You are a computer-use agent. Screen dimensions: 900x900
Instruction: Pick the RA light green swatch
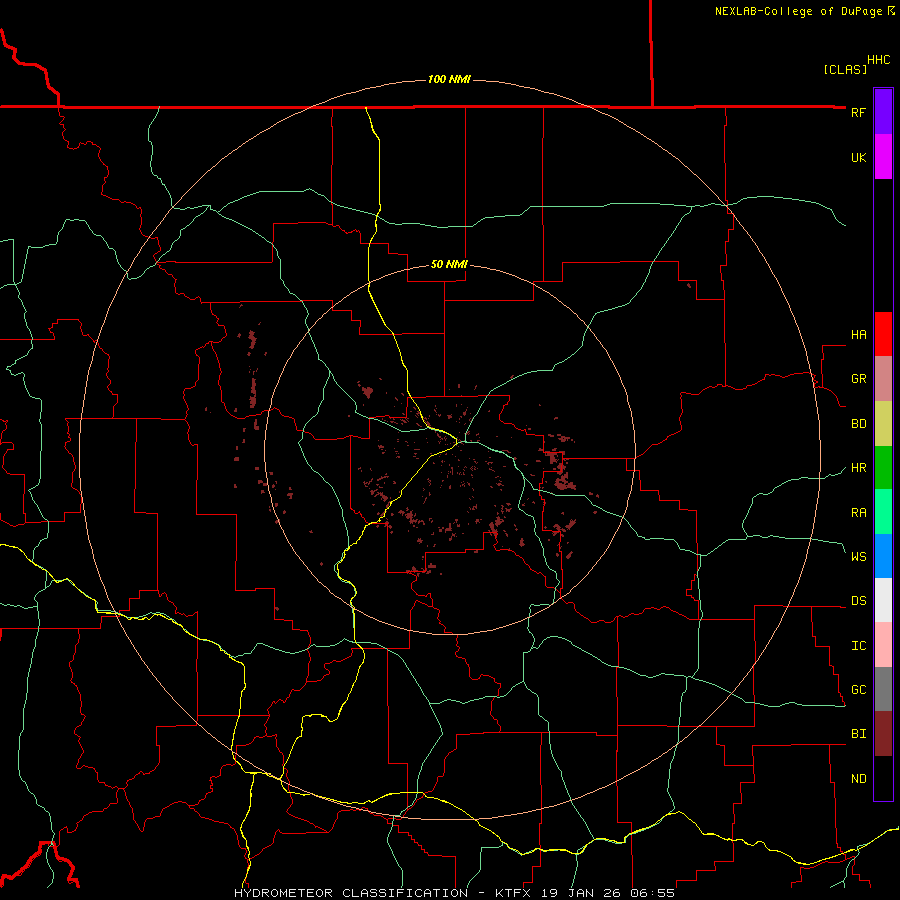tap(883, 512)
